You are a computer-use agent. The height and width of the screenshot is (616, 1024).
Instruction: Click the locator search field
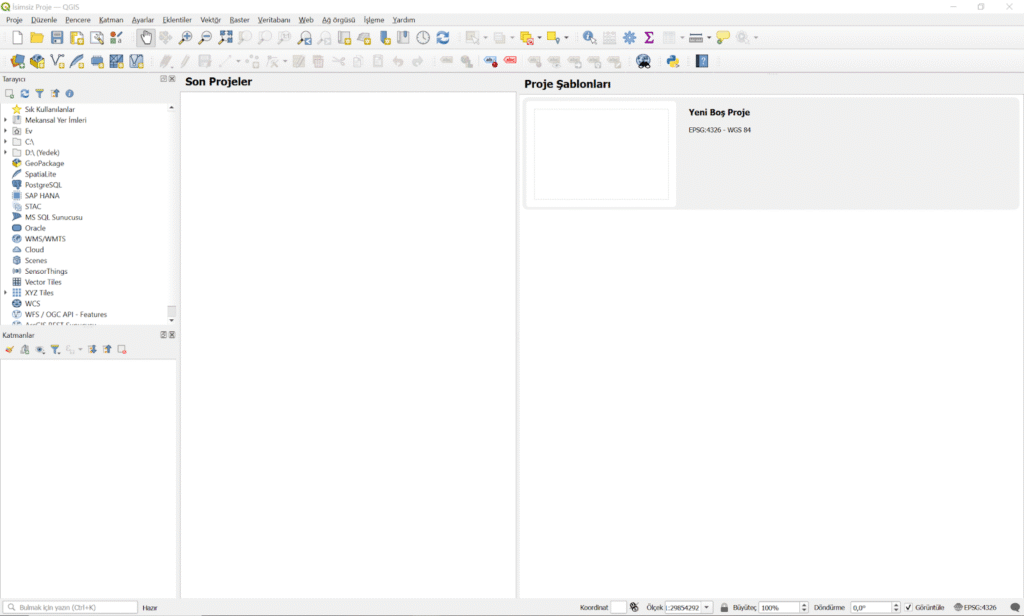70,607
